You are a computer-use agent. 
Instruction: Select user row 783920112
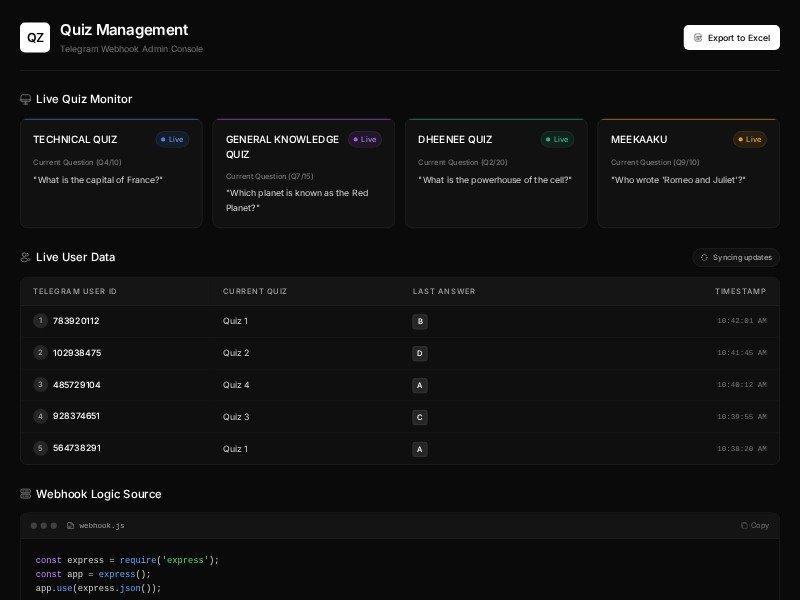(76, 321)
